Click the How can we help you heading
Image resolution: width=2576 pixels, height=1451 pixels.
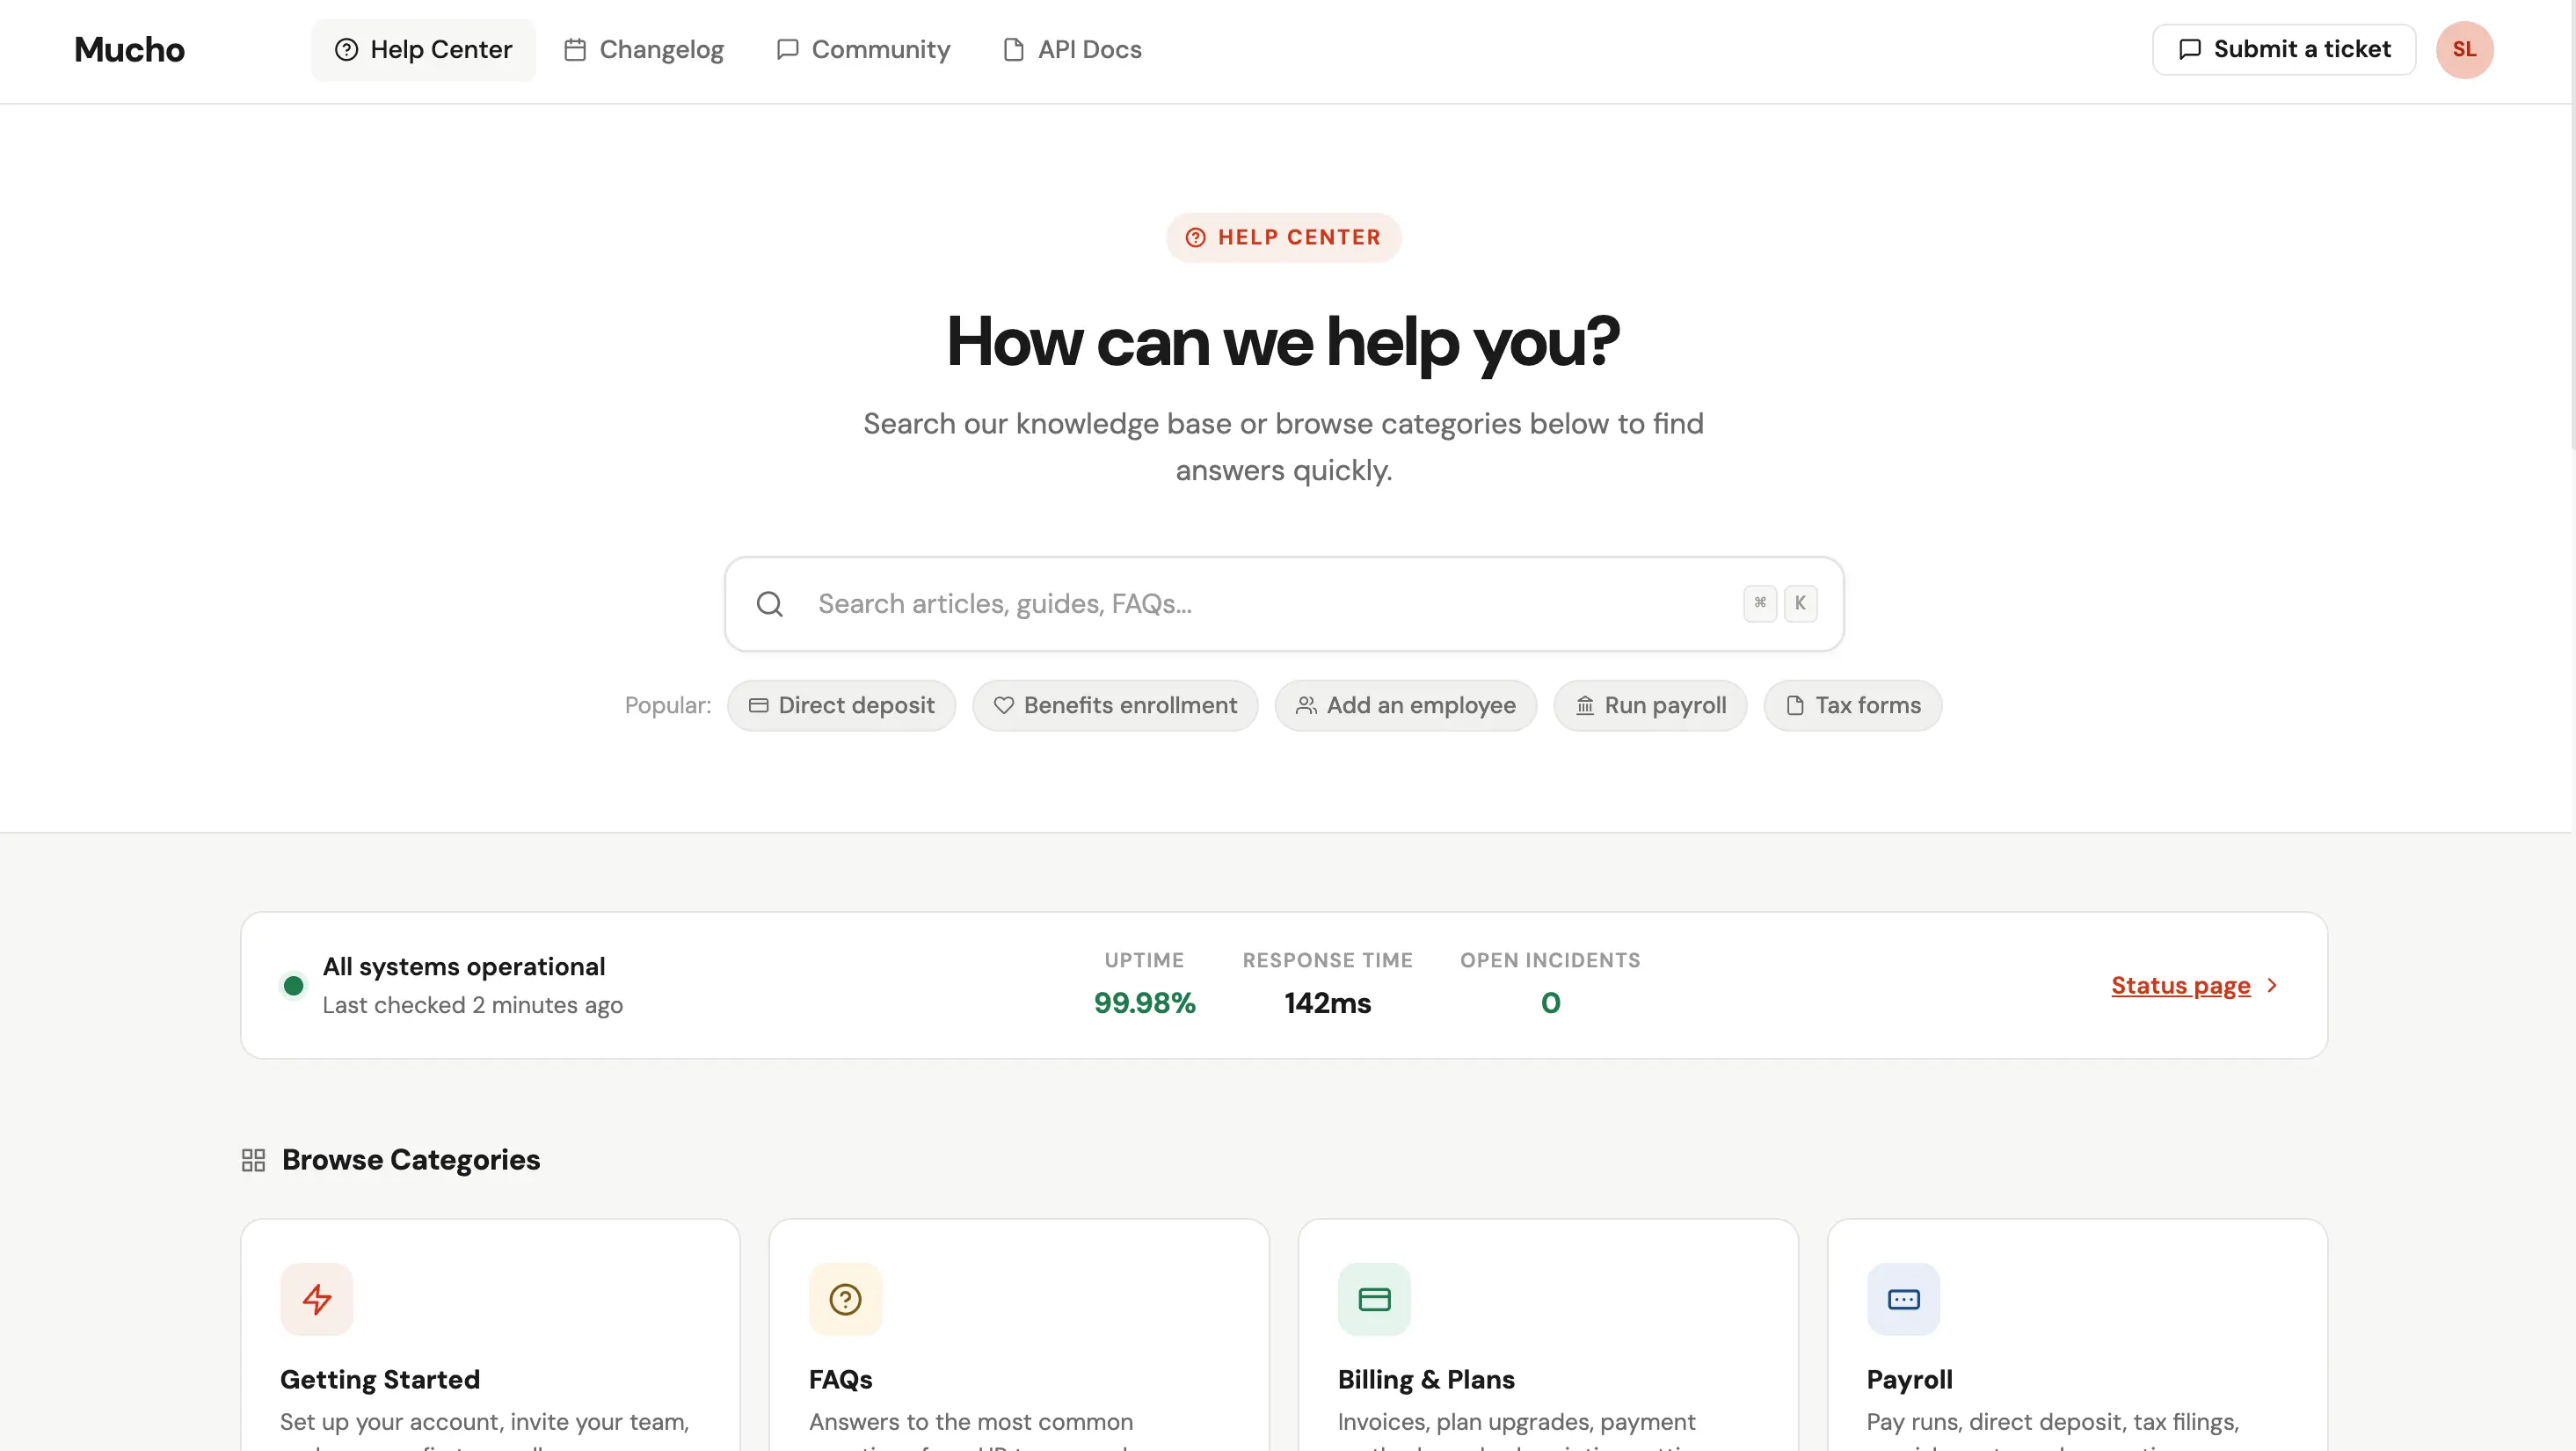pyautogui.click(x=1283, y=341)
